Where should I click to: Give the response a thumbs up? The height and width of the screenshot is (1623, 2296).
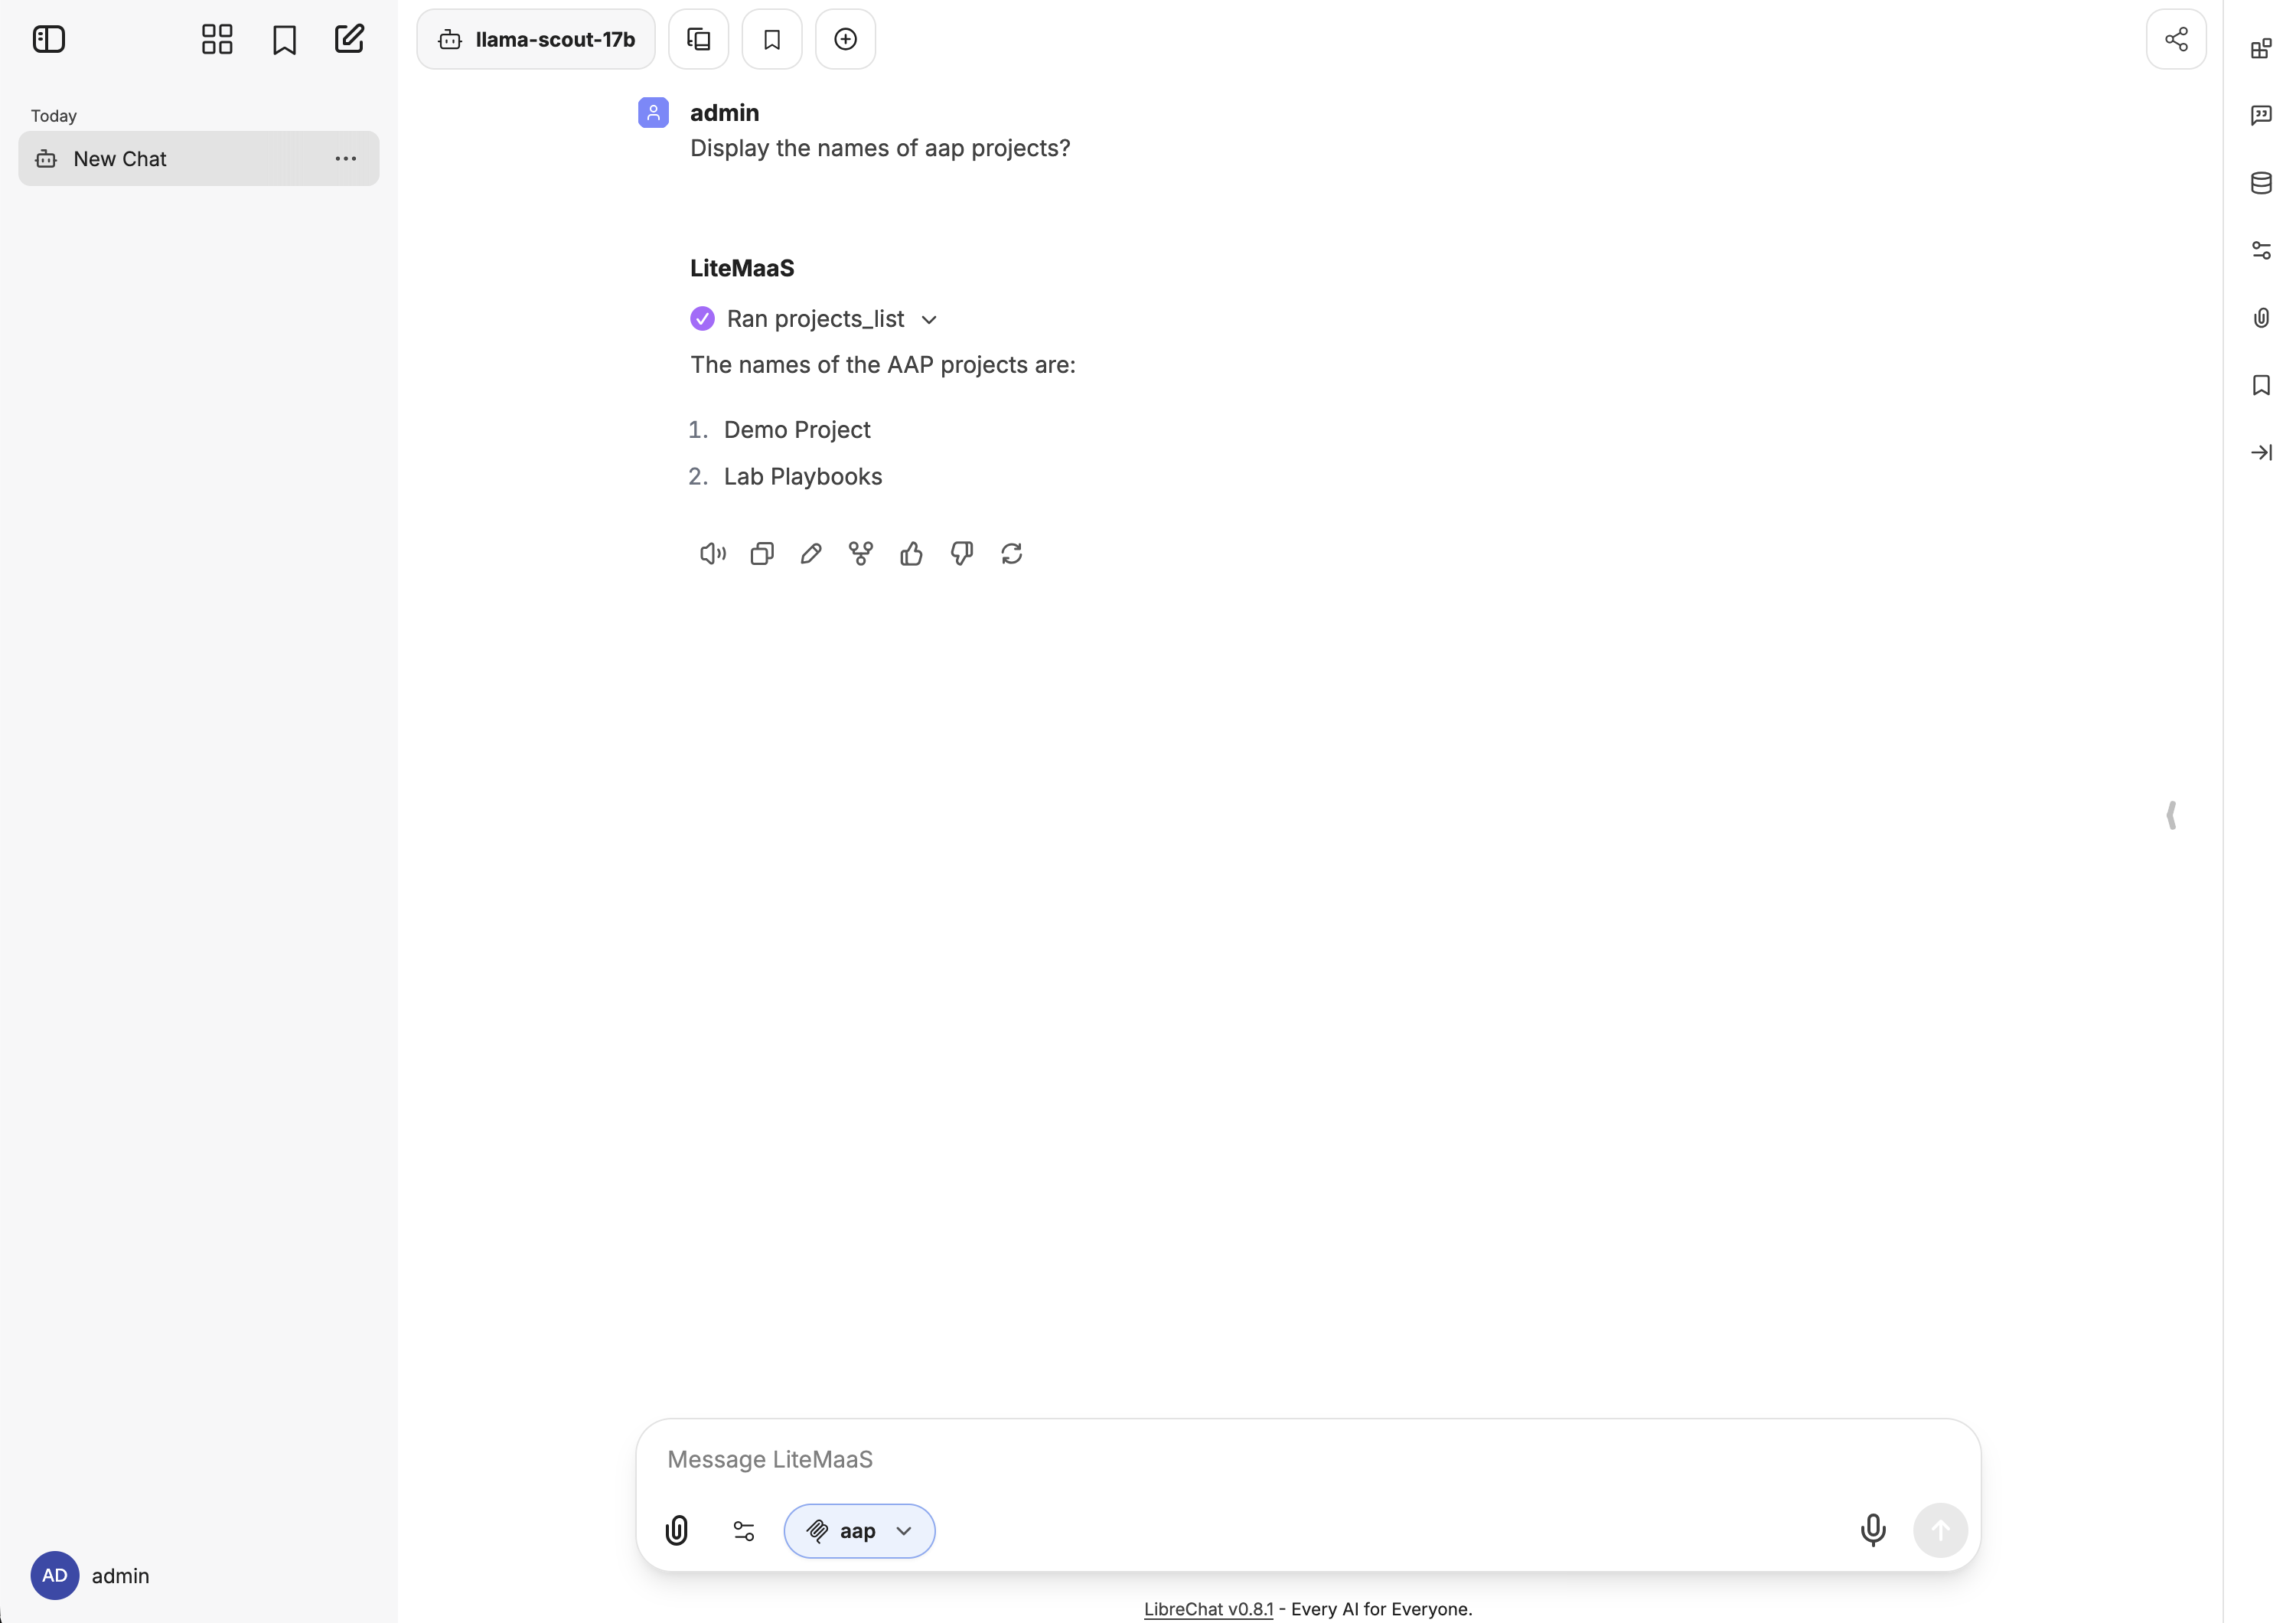click(911, 553)
